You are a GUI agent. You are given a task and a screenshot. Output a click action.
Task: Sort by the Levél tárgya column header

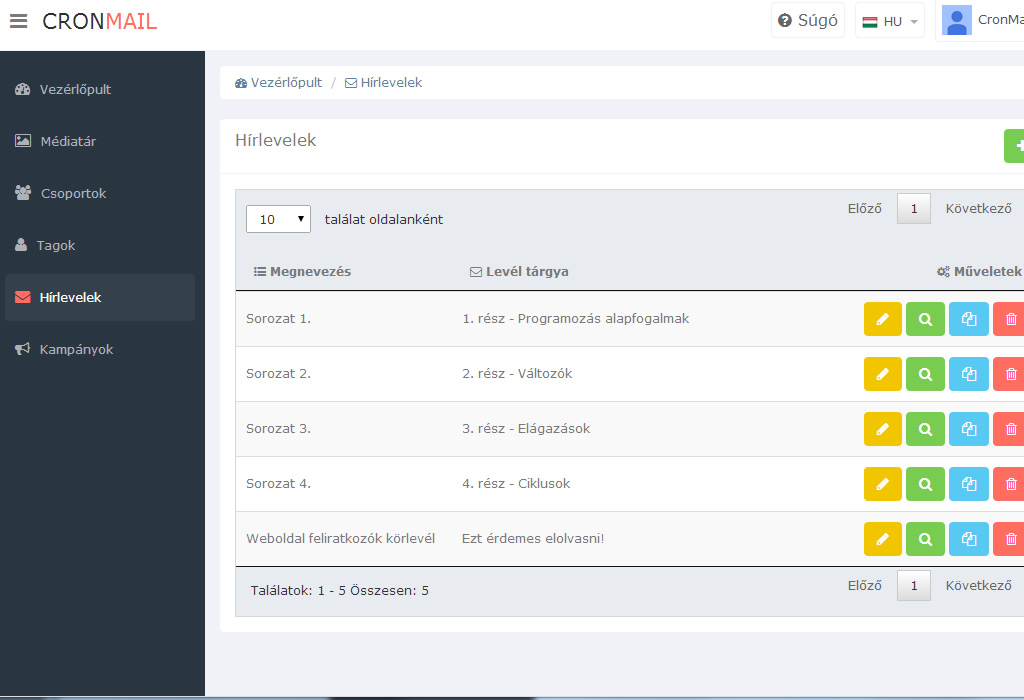point(519,272)
